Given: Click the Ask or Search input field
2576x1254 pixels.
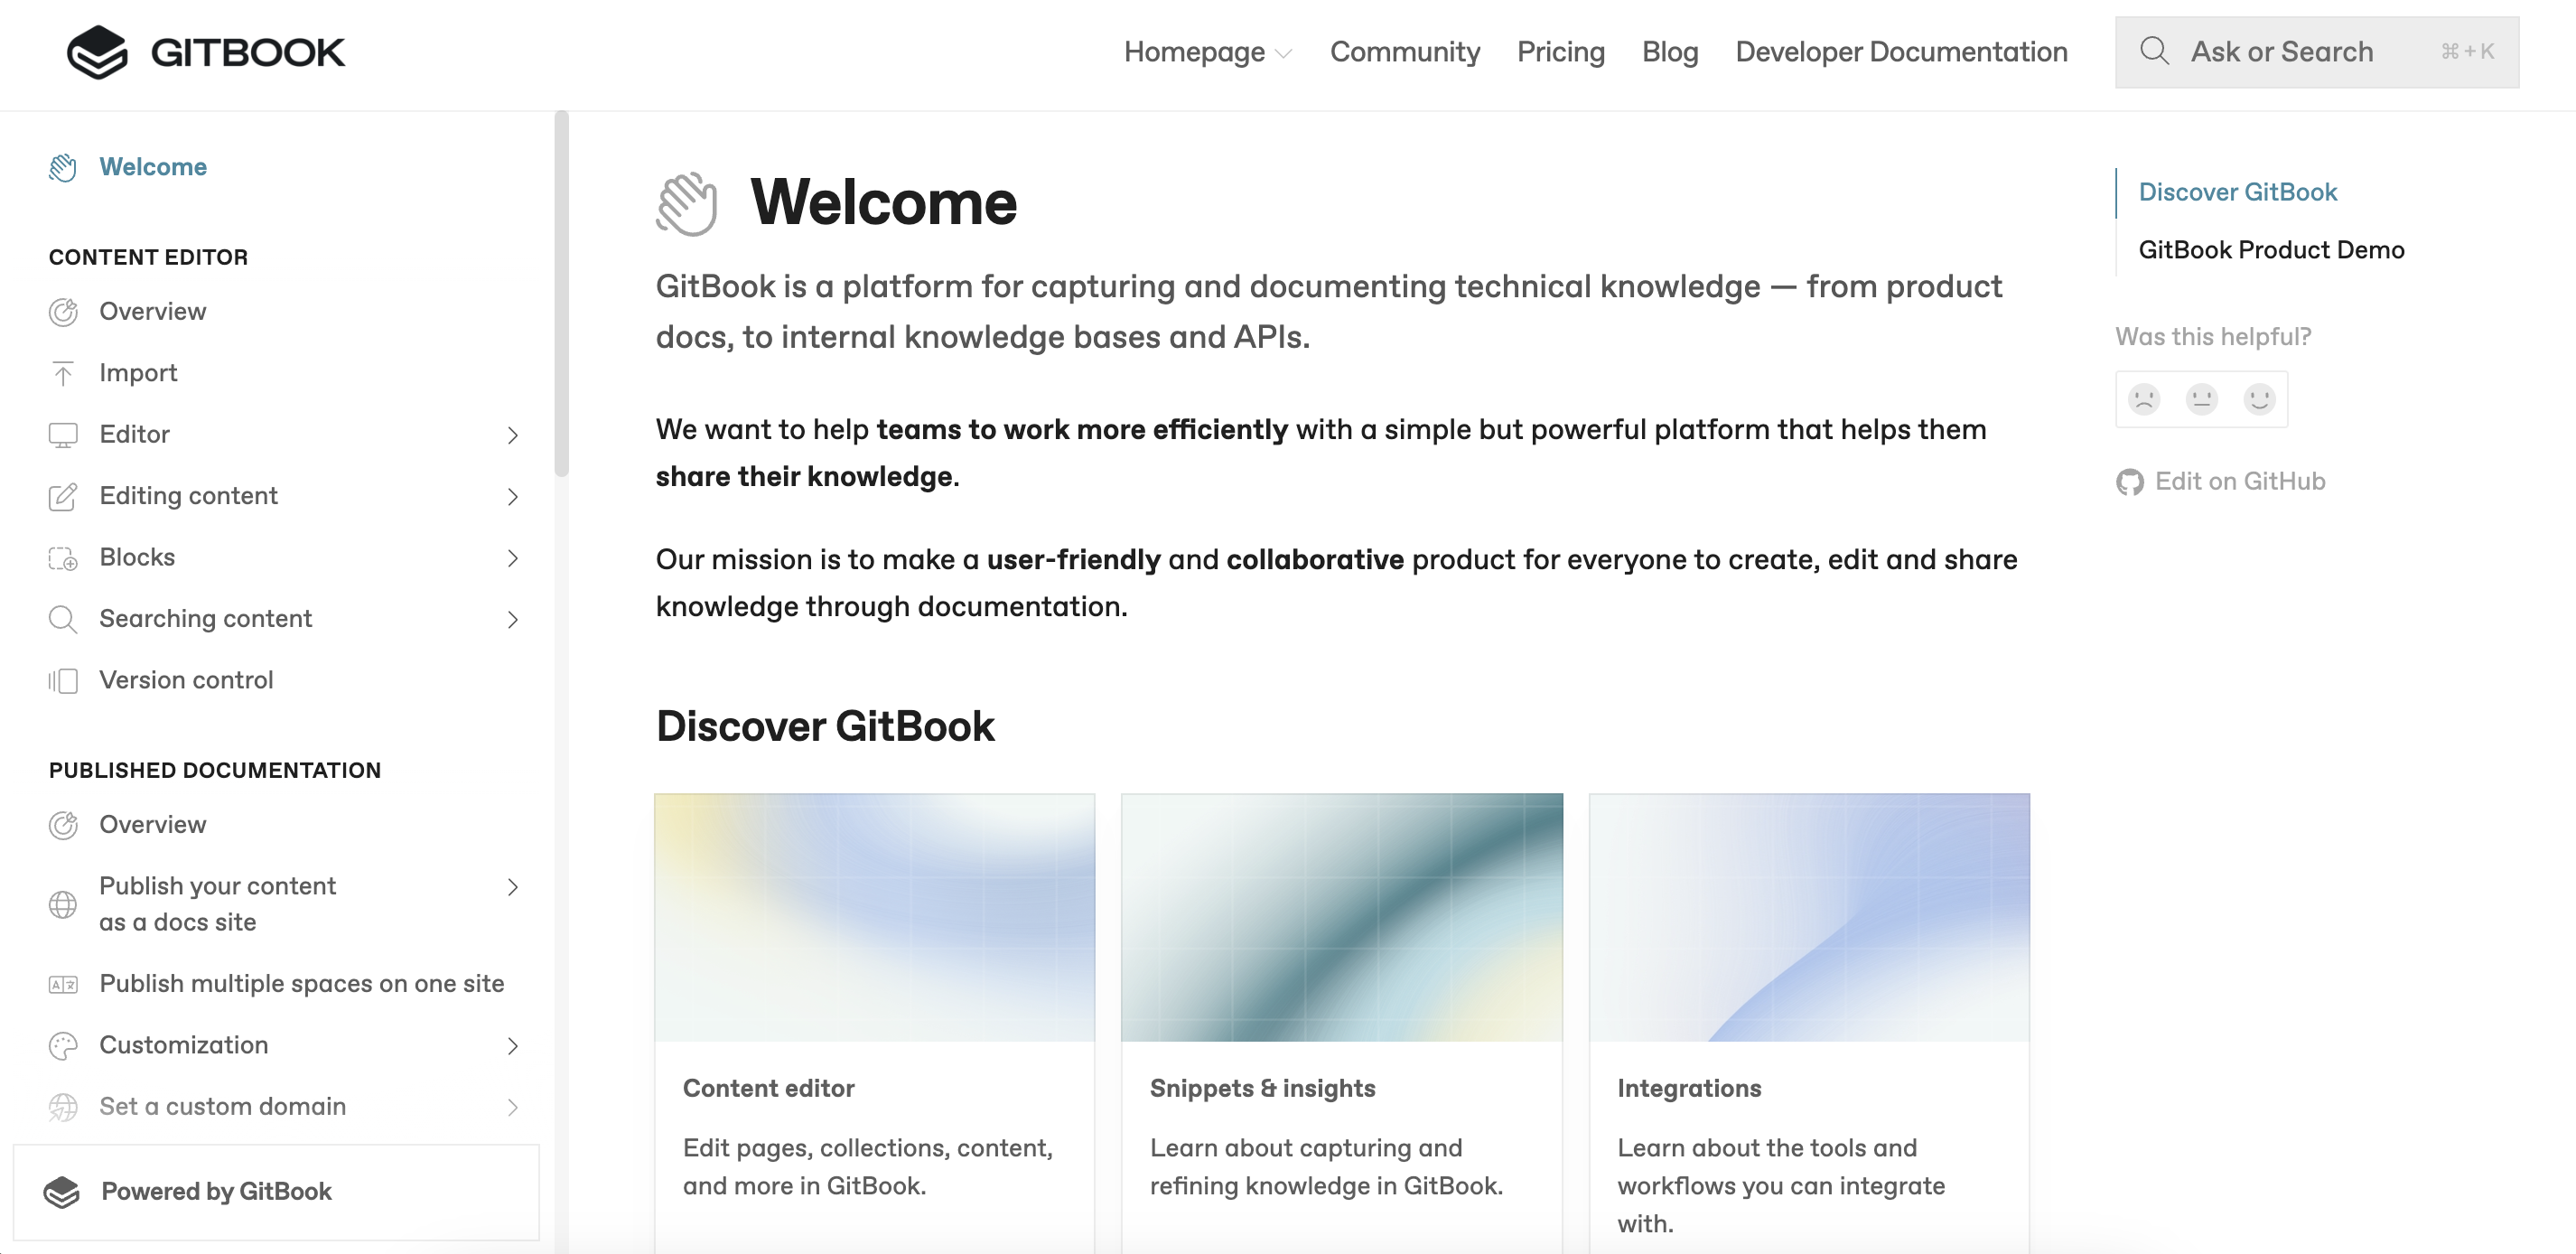Looking at the screenshot, I should click(x=2316, y=51).
